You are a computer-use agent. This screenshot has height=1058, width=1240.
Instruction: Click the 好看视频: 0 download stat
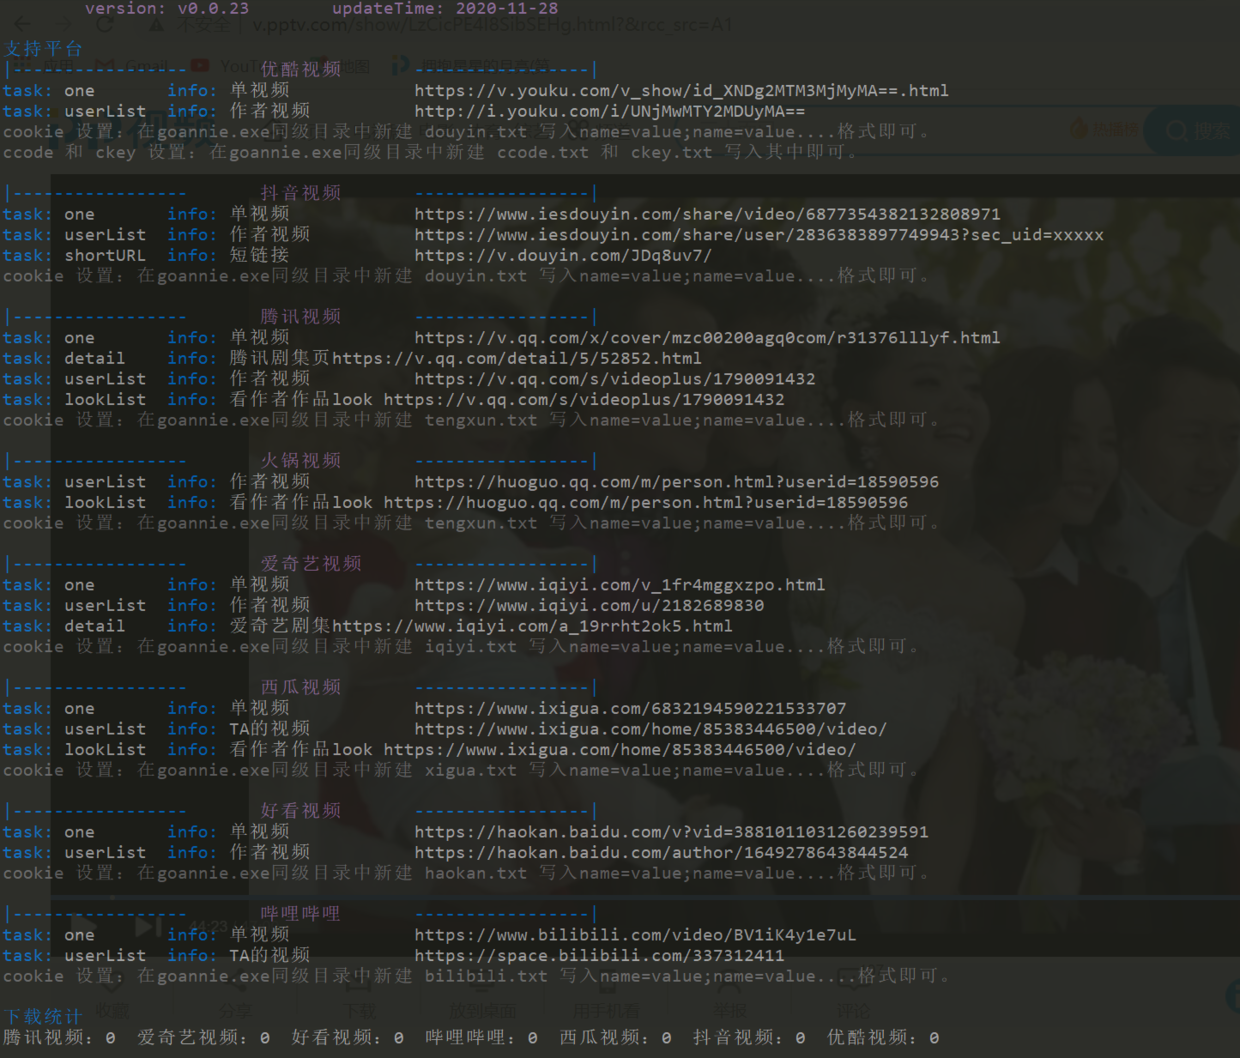click(348, 1038)
